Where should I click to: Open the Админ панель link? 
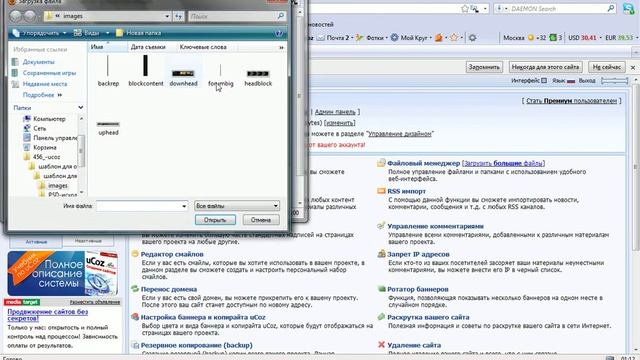[335, 111]
